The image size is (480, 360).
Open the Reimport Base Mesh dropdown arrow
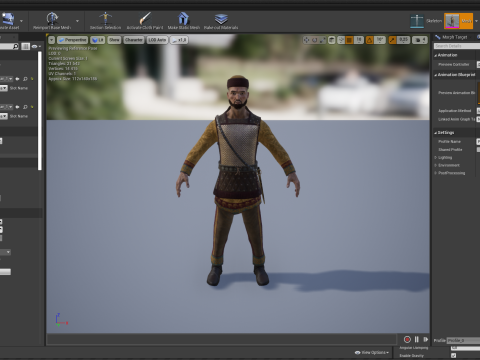[77, 21]
